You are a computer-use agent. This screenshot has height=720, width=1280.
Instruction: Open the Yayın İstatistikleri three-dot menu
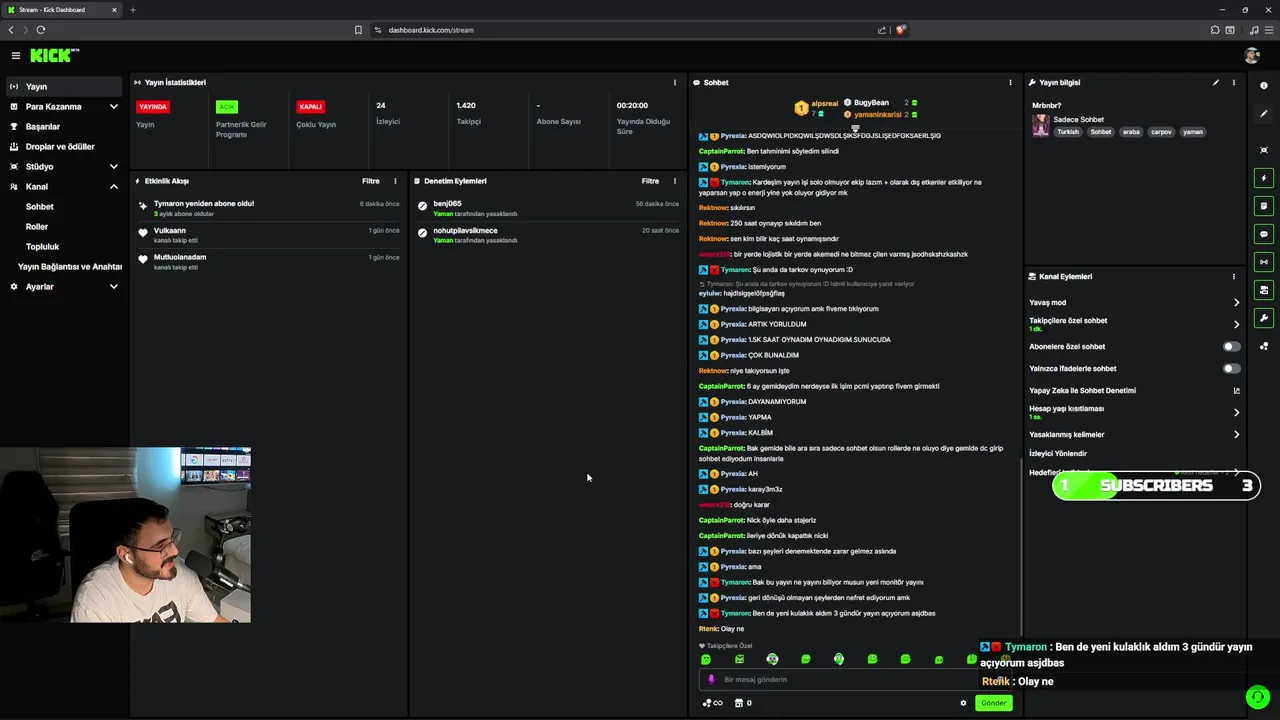[x=675, y=83]
